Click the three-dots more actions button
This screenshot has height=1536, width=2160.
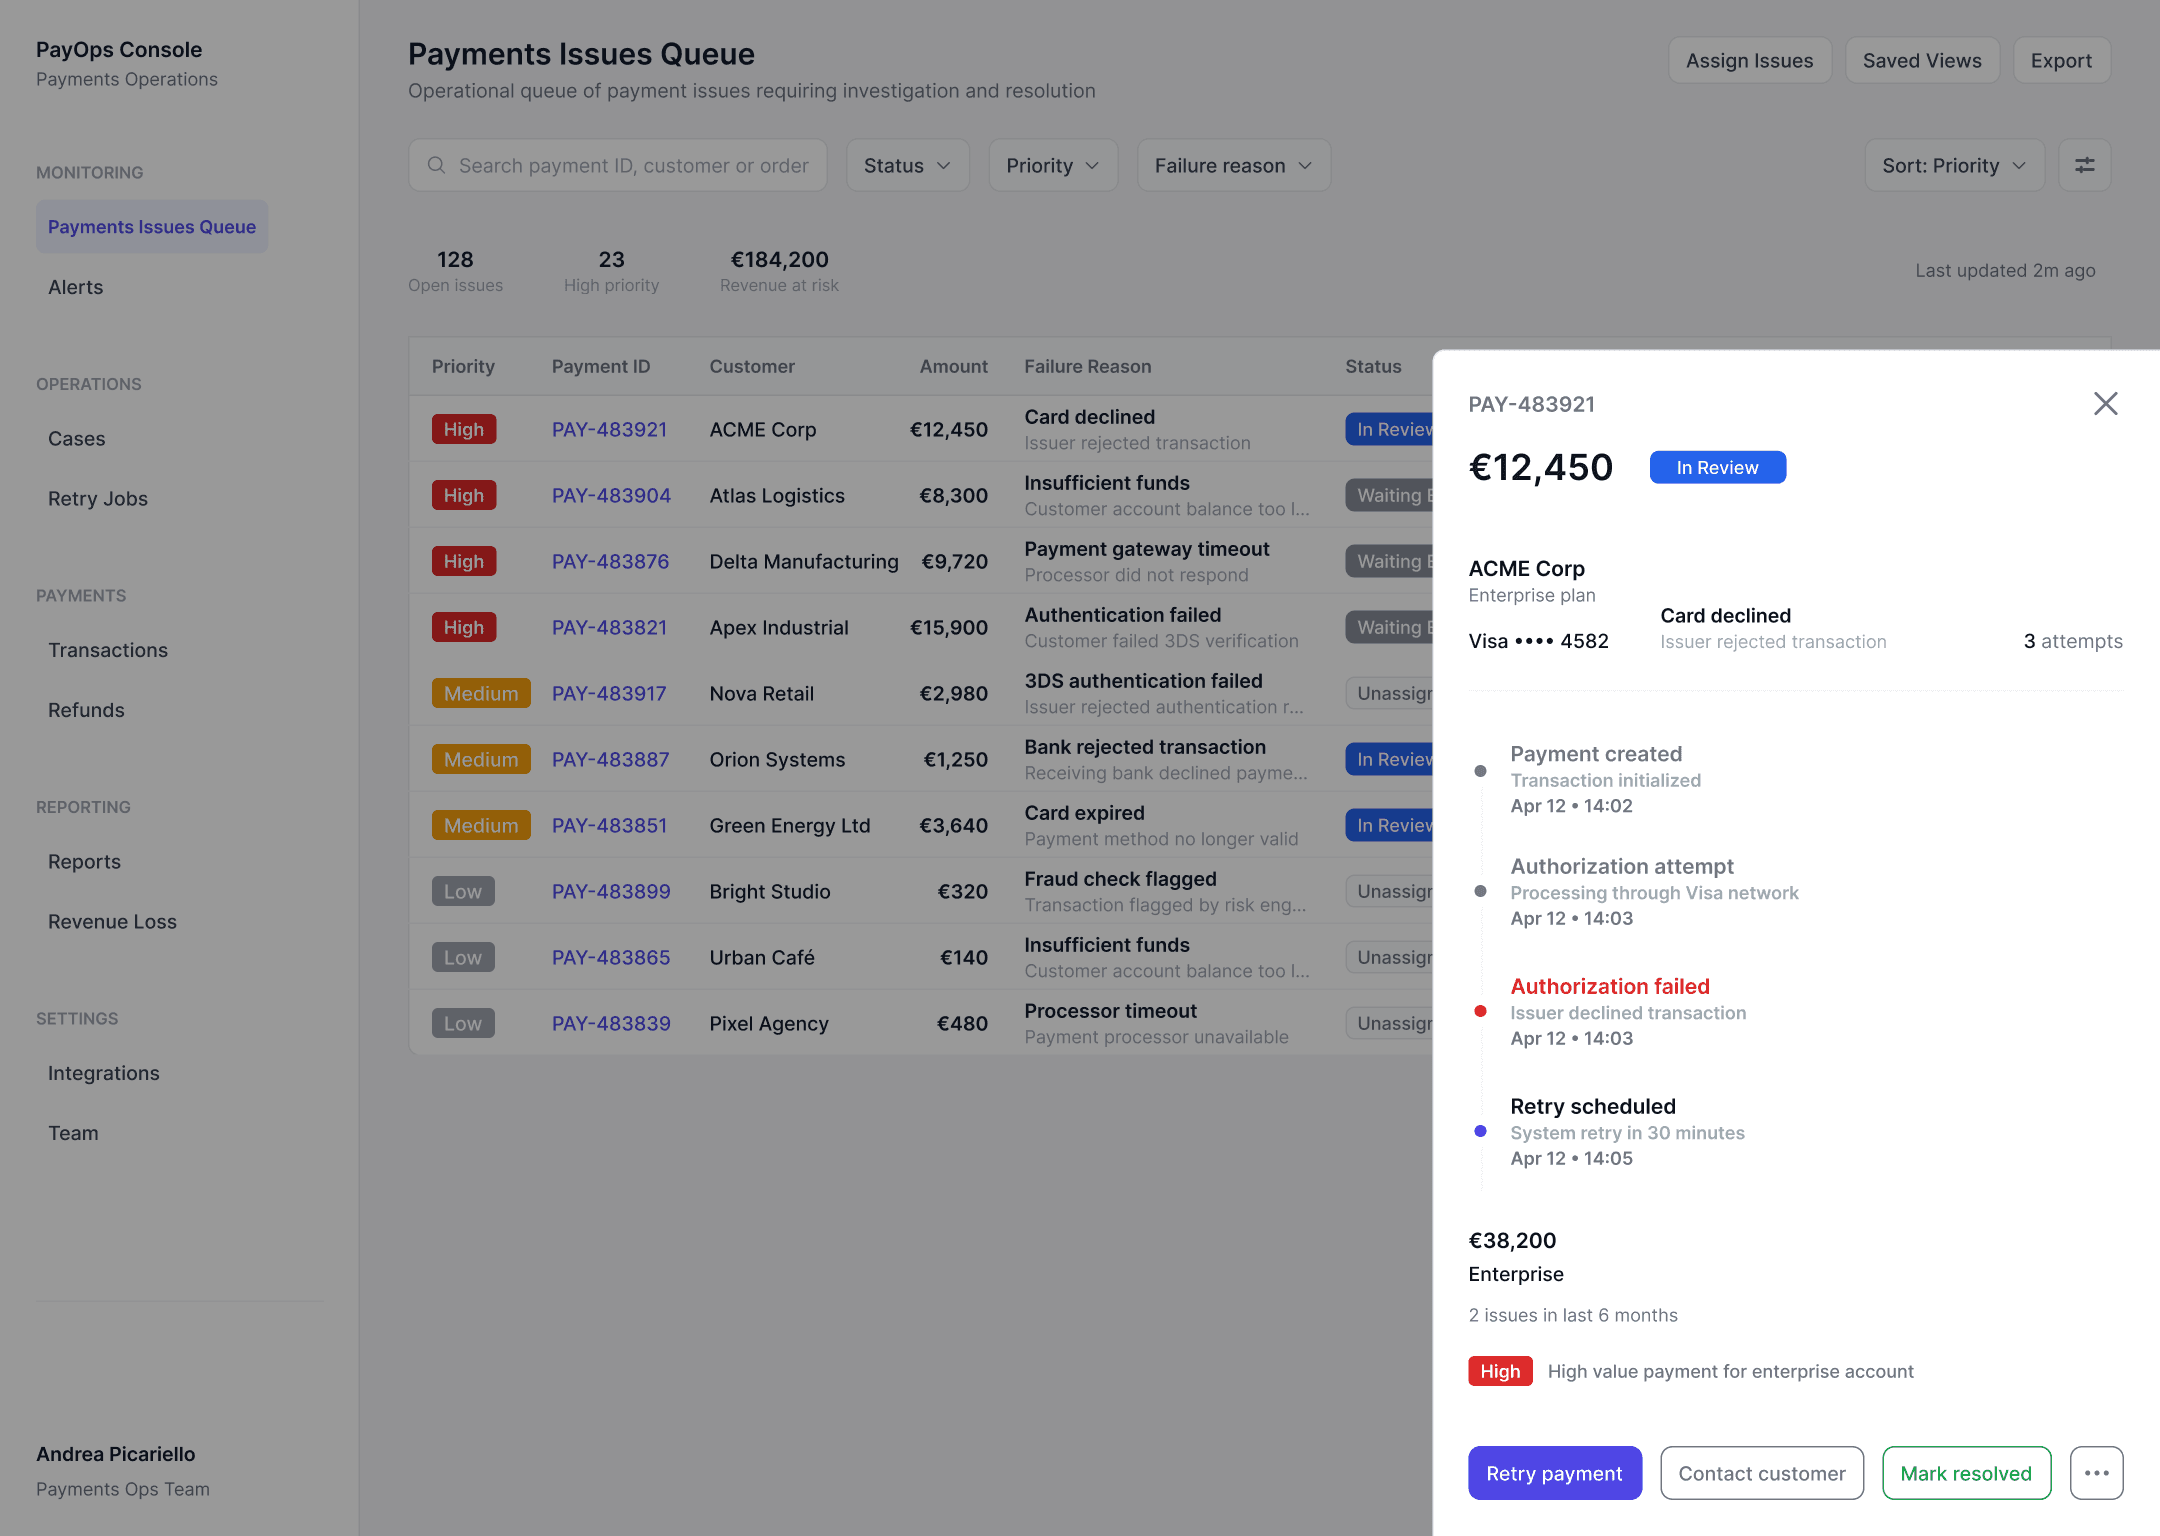pos(2096,1473)
